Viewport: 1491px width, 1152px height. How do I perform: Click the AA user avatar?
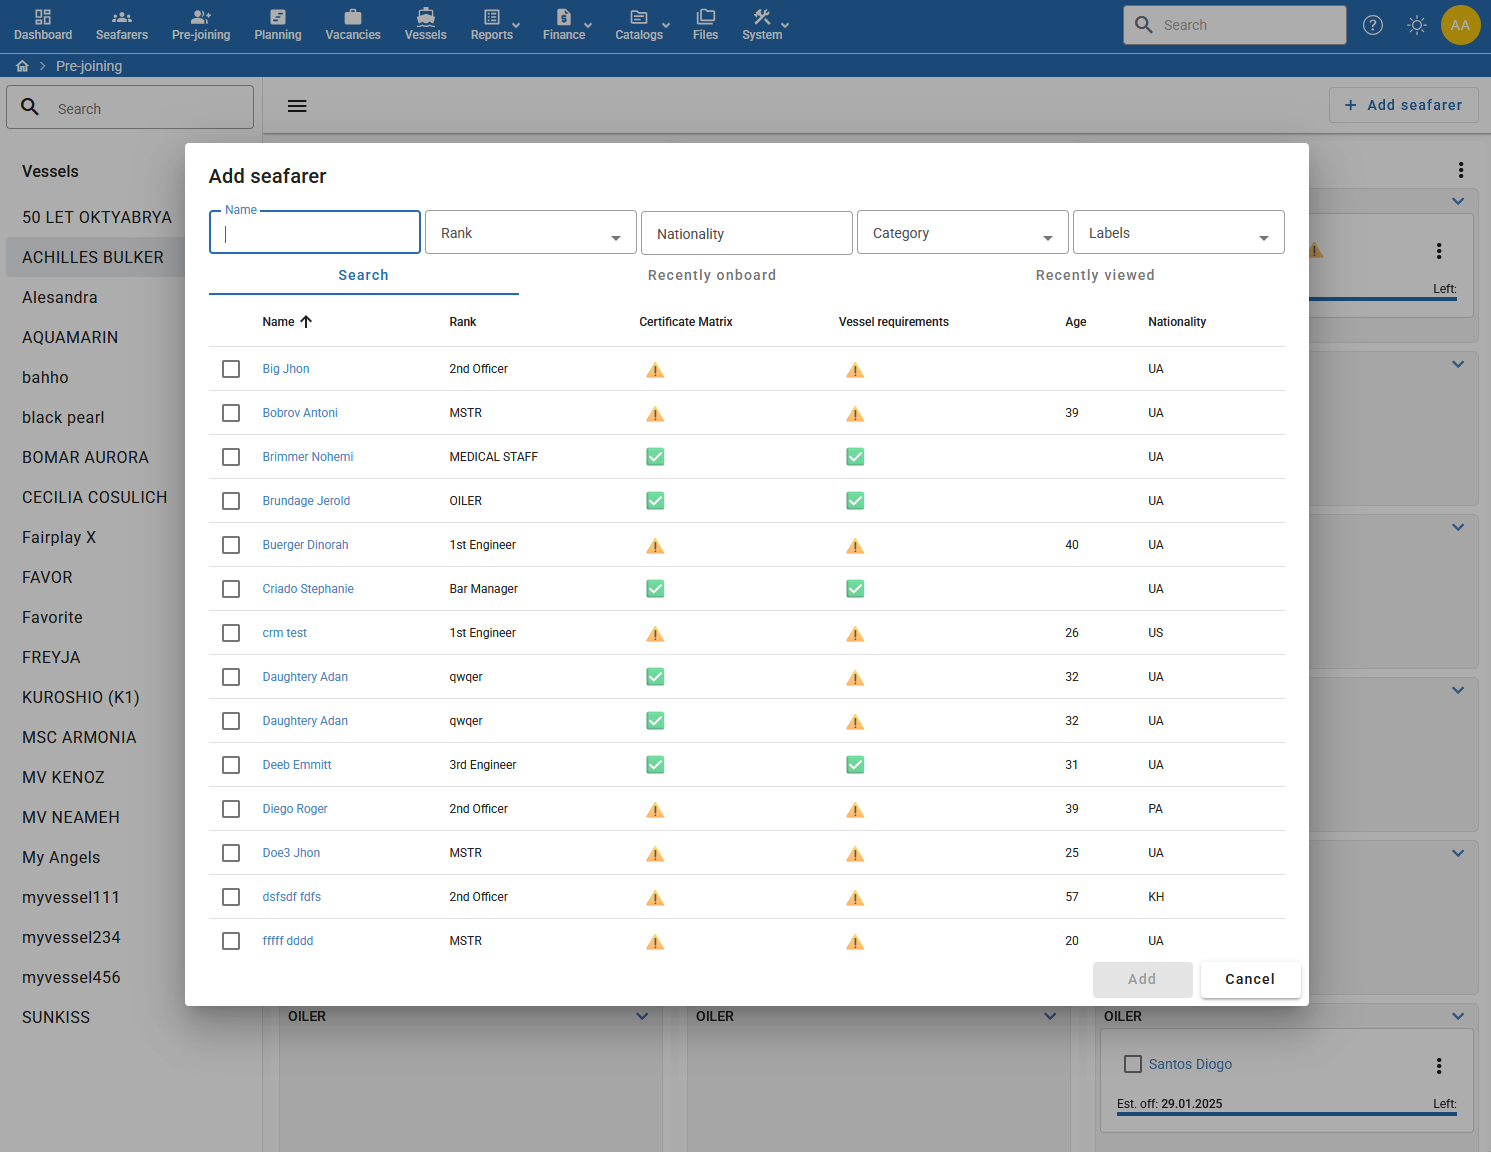click(x=1460, y=25)
